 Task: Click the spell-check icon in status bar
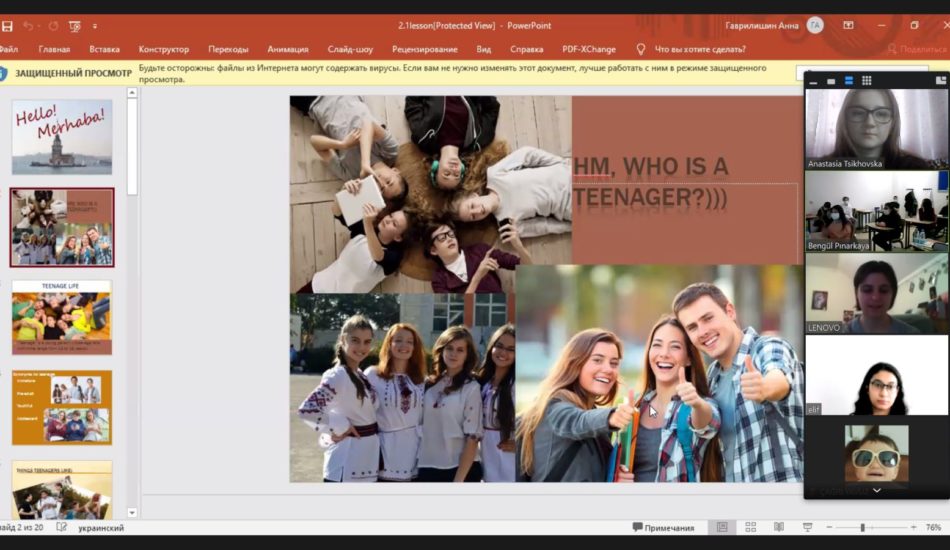(62, 527)
